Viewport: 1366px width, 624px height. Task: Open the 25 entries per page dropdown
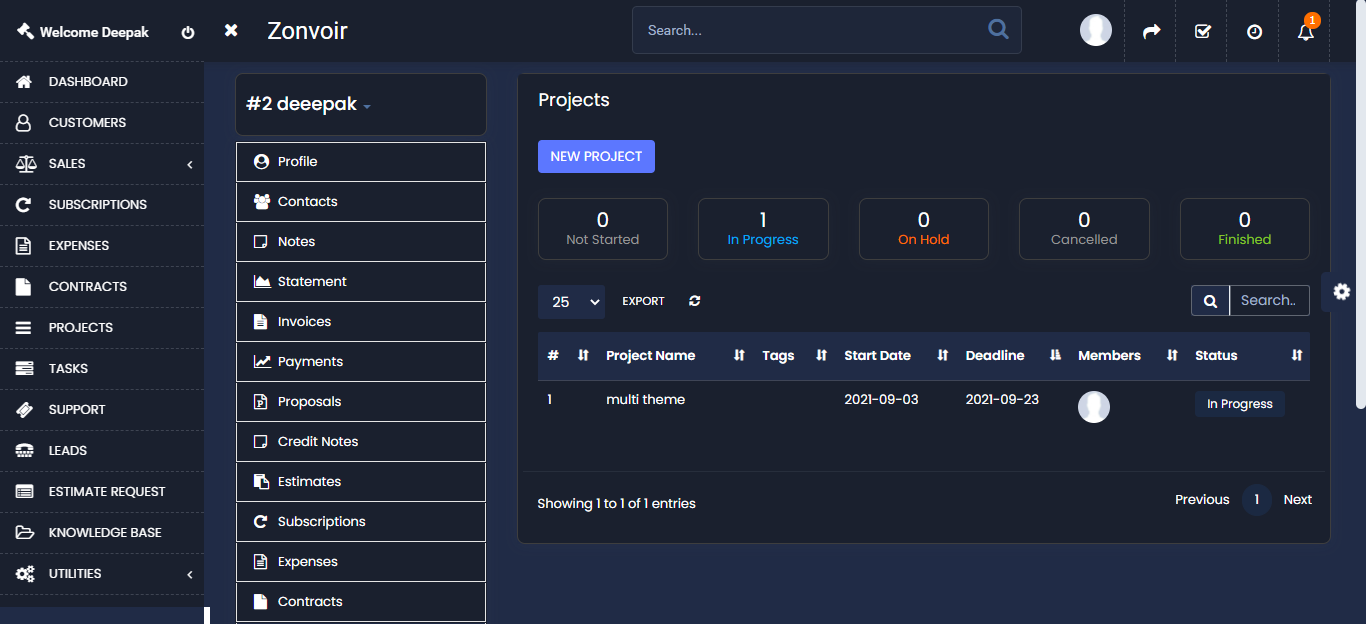click(571, 302)
